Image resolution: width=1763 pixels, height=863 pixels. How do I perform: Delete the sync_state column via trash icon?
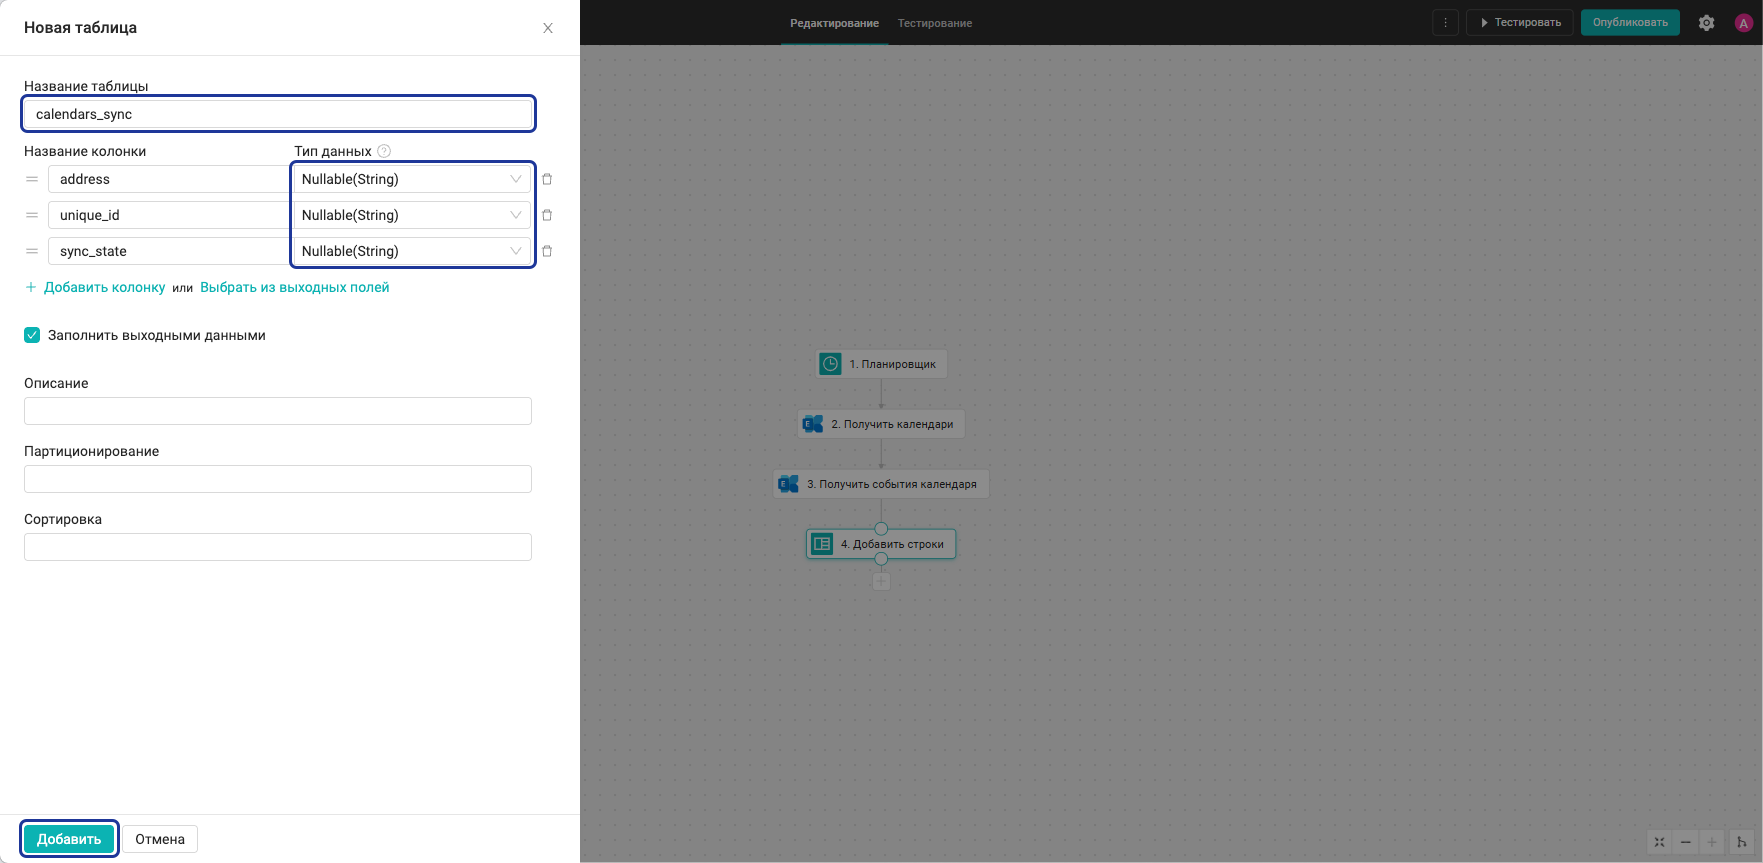tap(547, 251)
